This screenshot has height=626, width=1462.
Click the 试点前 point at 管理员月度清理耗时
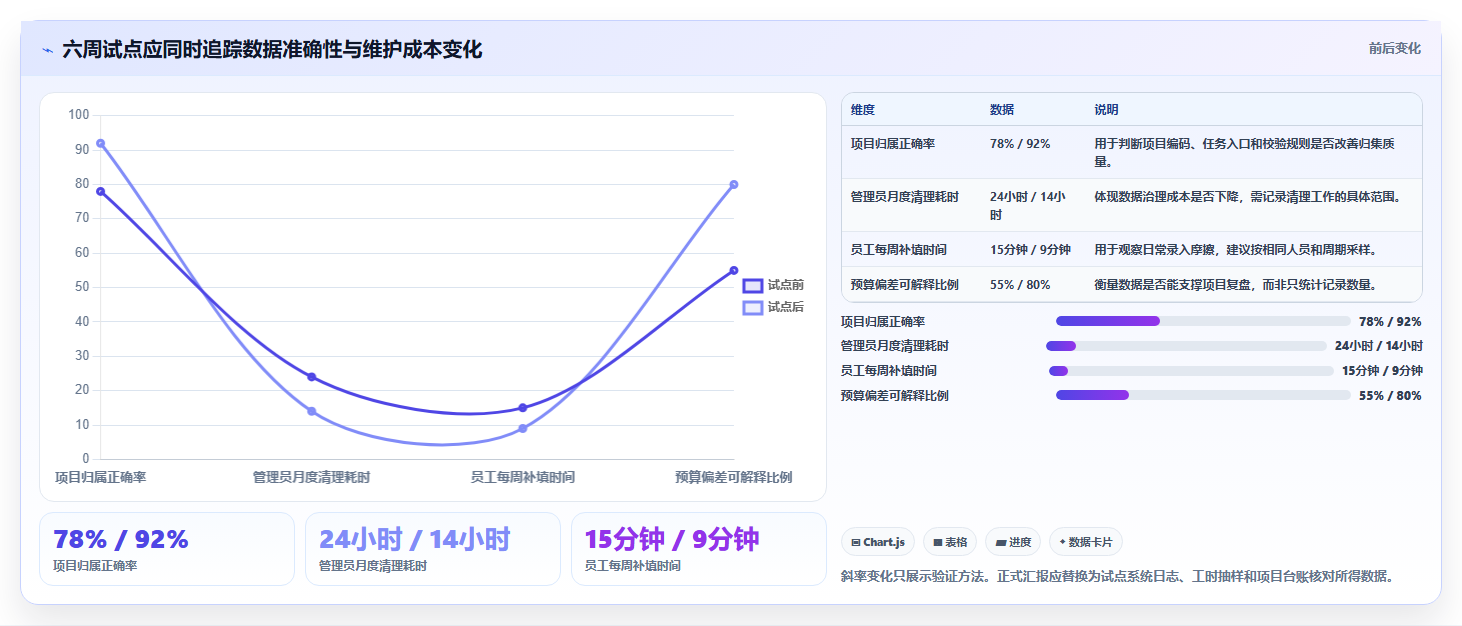pos(311,377)
